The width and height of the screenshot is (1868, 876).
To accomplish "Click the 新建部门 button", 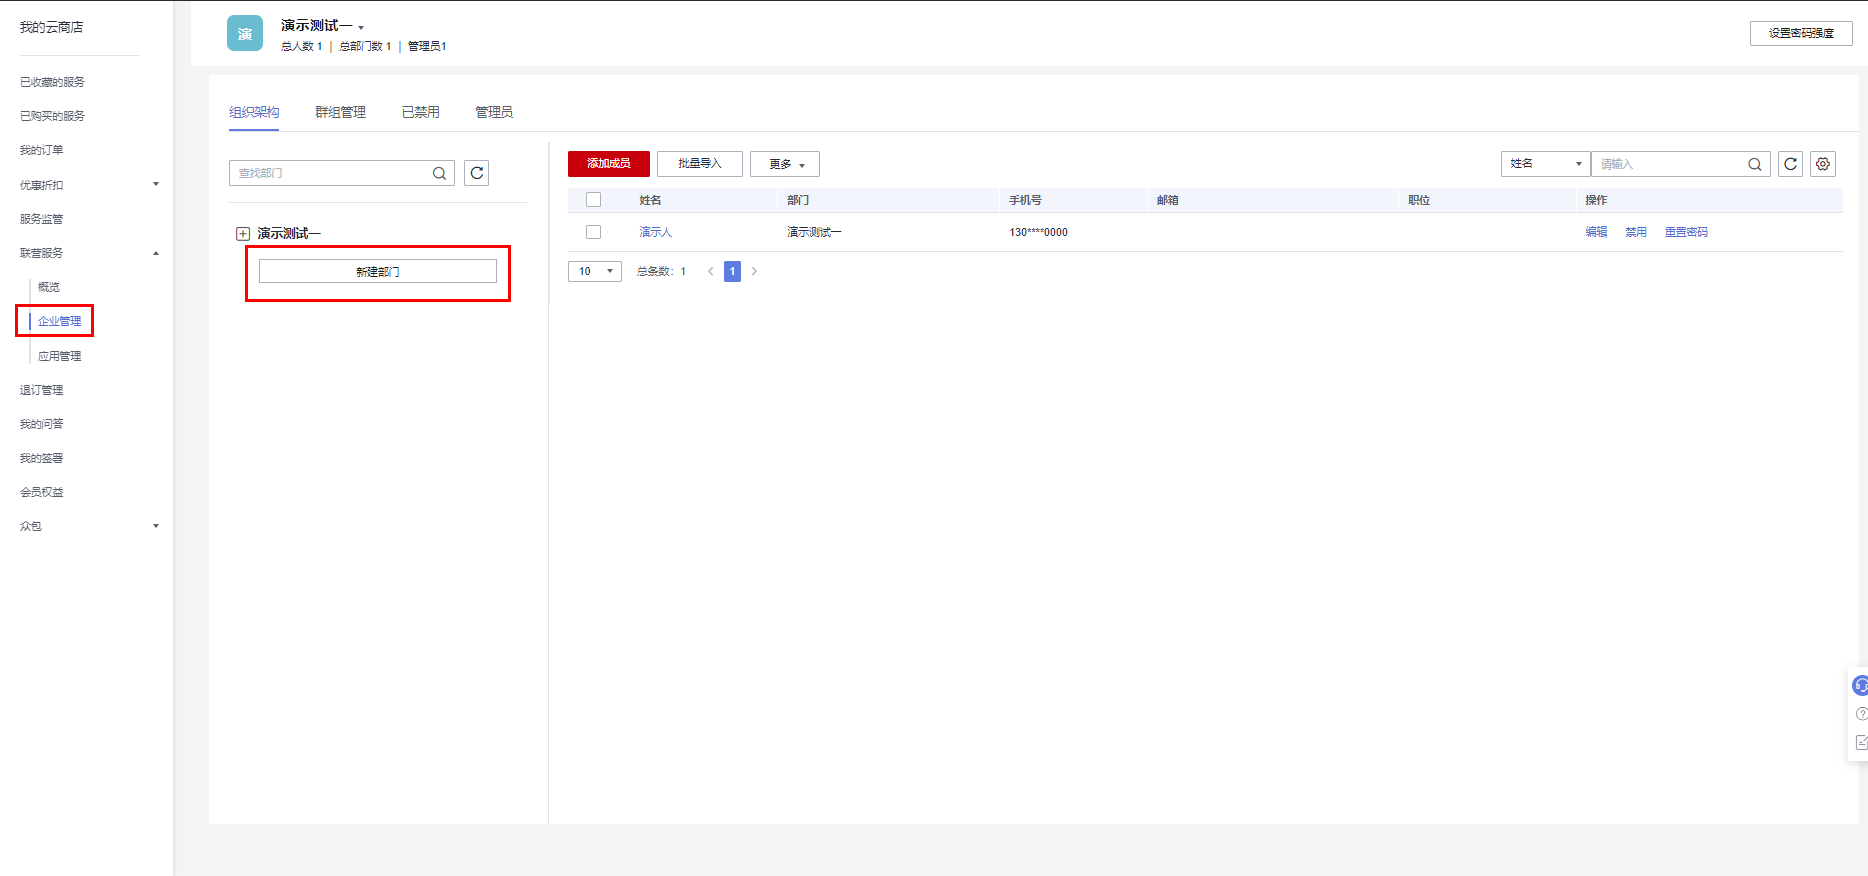I will 378,271.
